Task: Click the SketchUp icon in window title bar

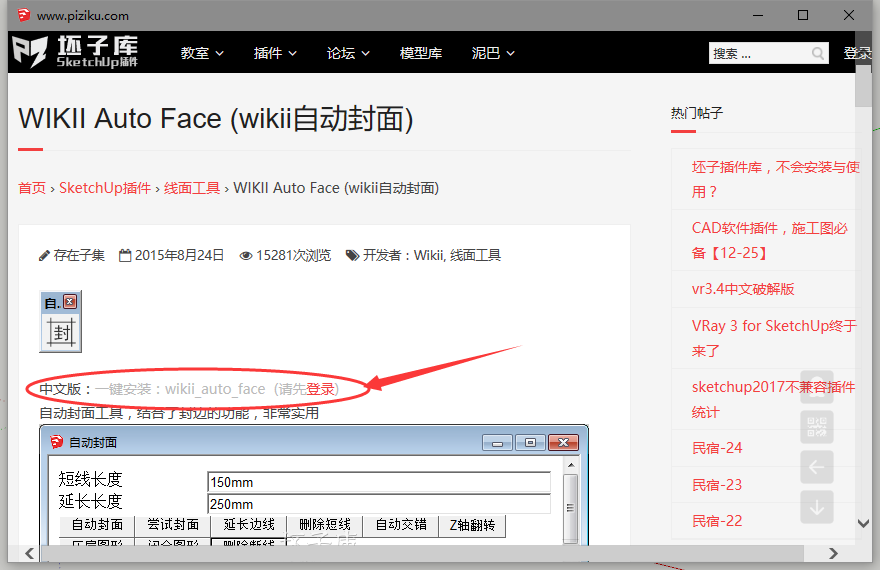Action: click(24, 15)
